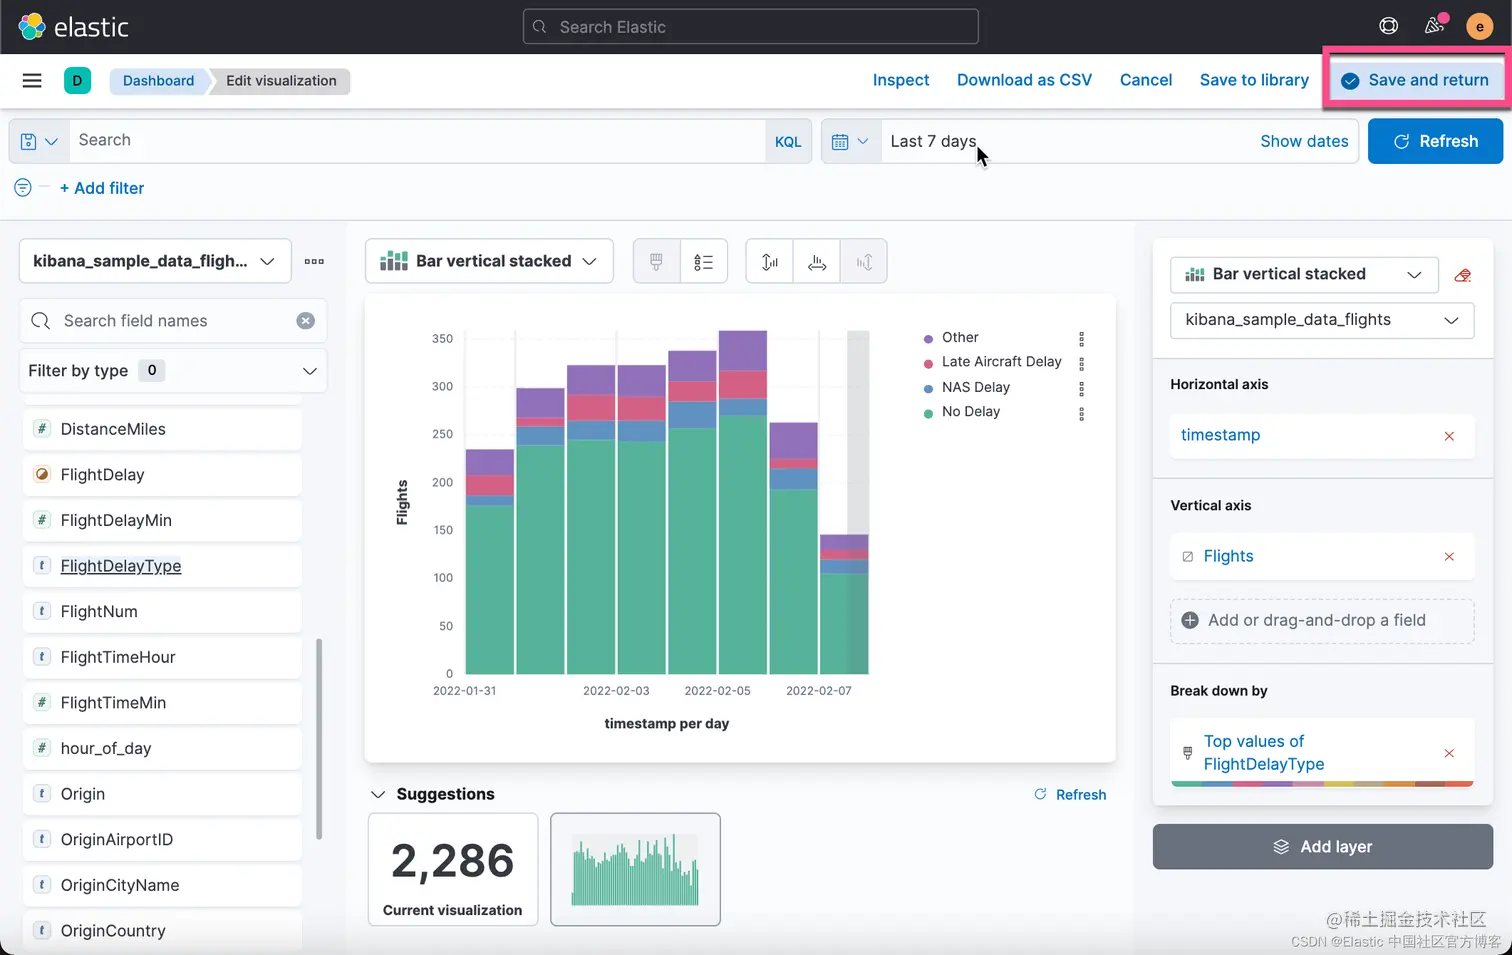Open the hamburger navigation menu
This screenshot has height=955, width=1512.
point(32,81)
